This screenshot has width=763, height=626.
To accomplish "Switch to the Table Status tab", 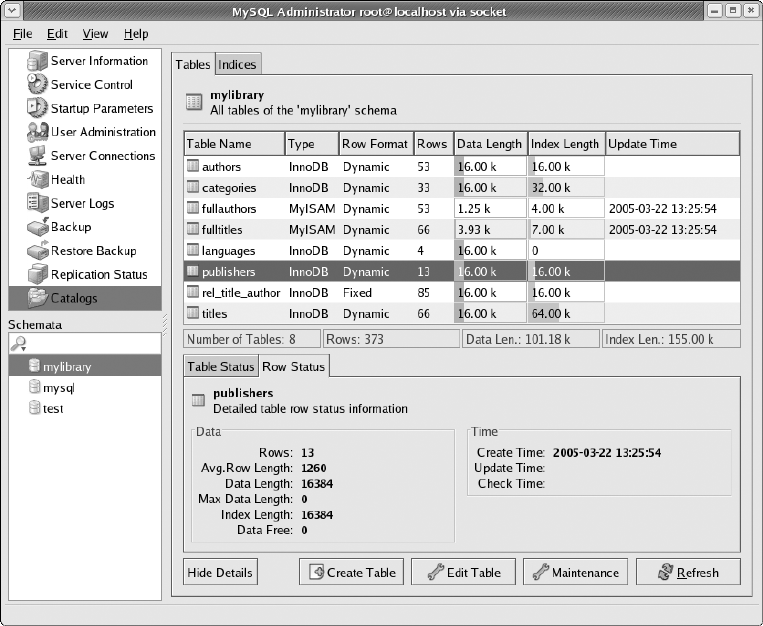I will pos(221,367).
